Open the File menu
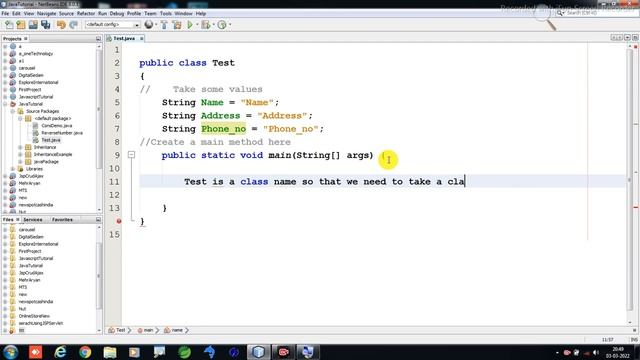The width and height of the screenshot is (640, 360). tap(5, 13)
